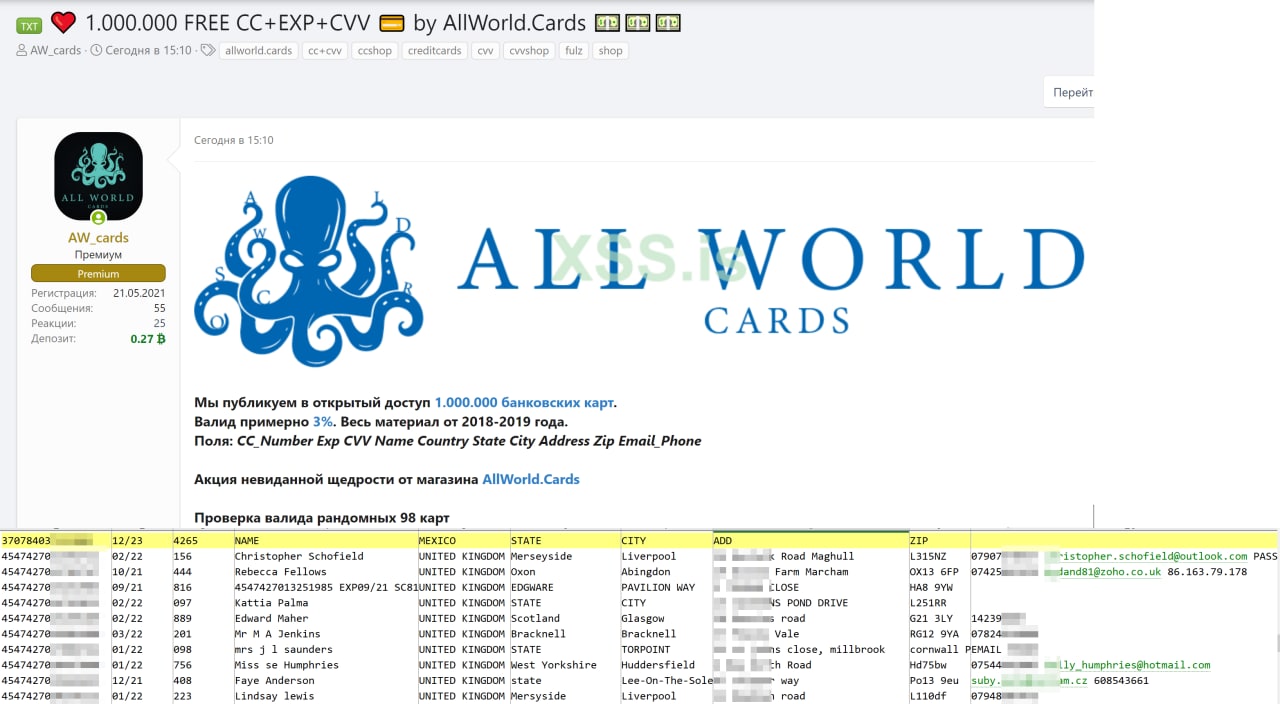Select the ZIP header cell
Image resolution: width=1280 pixels, height=704 pixels.
[938, 540]
